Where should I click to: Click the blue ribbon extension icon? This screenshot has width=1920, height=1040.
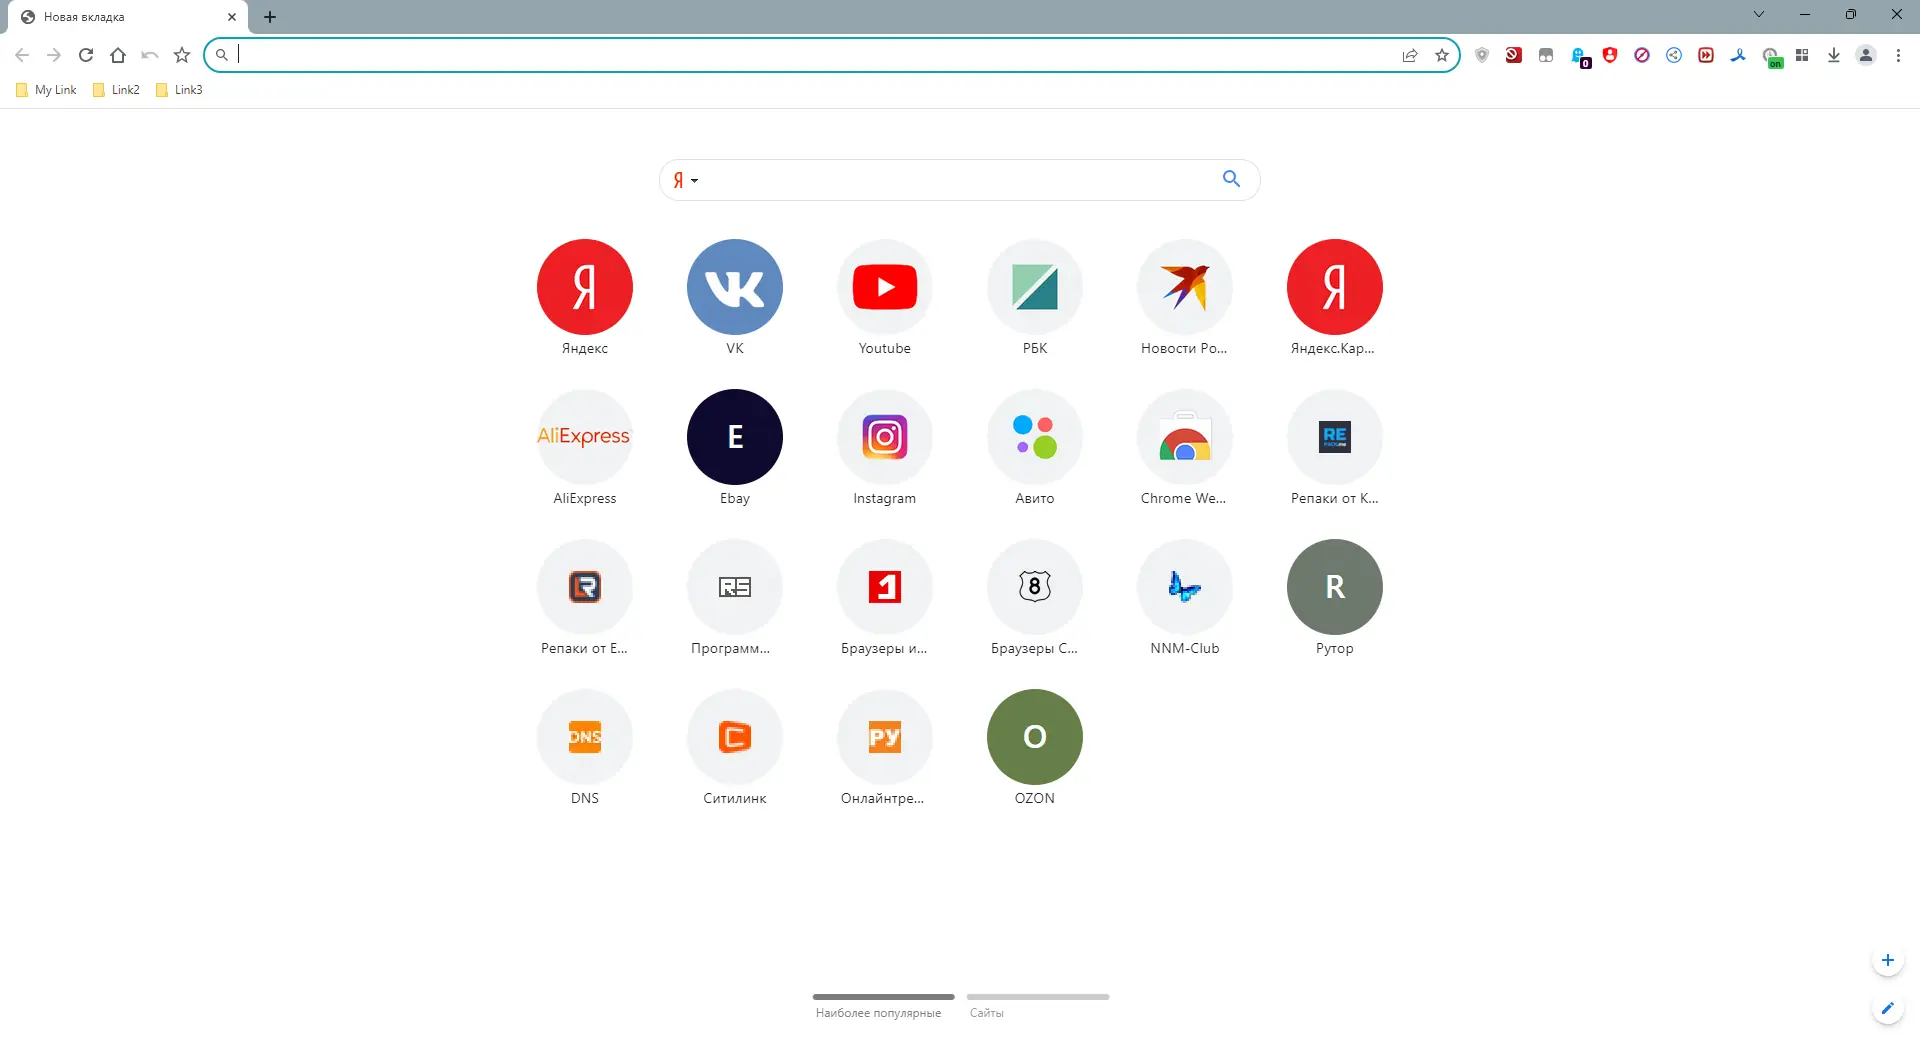1738,55
